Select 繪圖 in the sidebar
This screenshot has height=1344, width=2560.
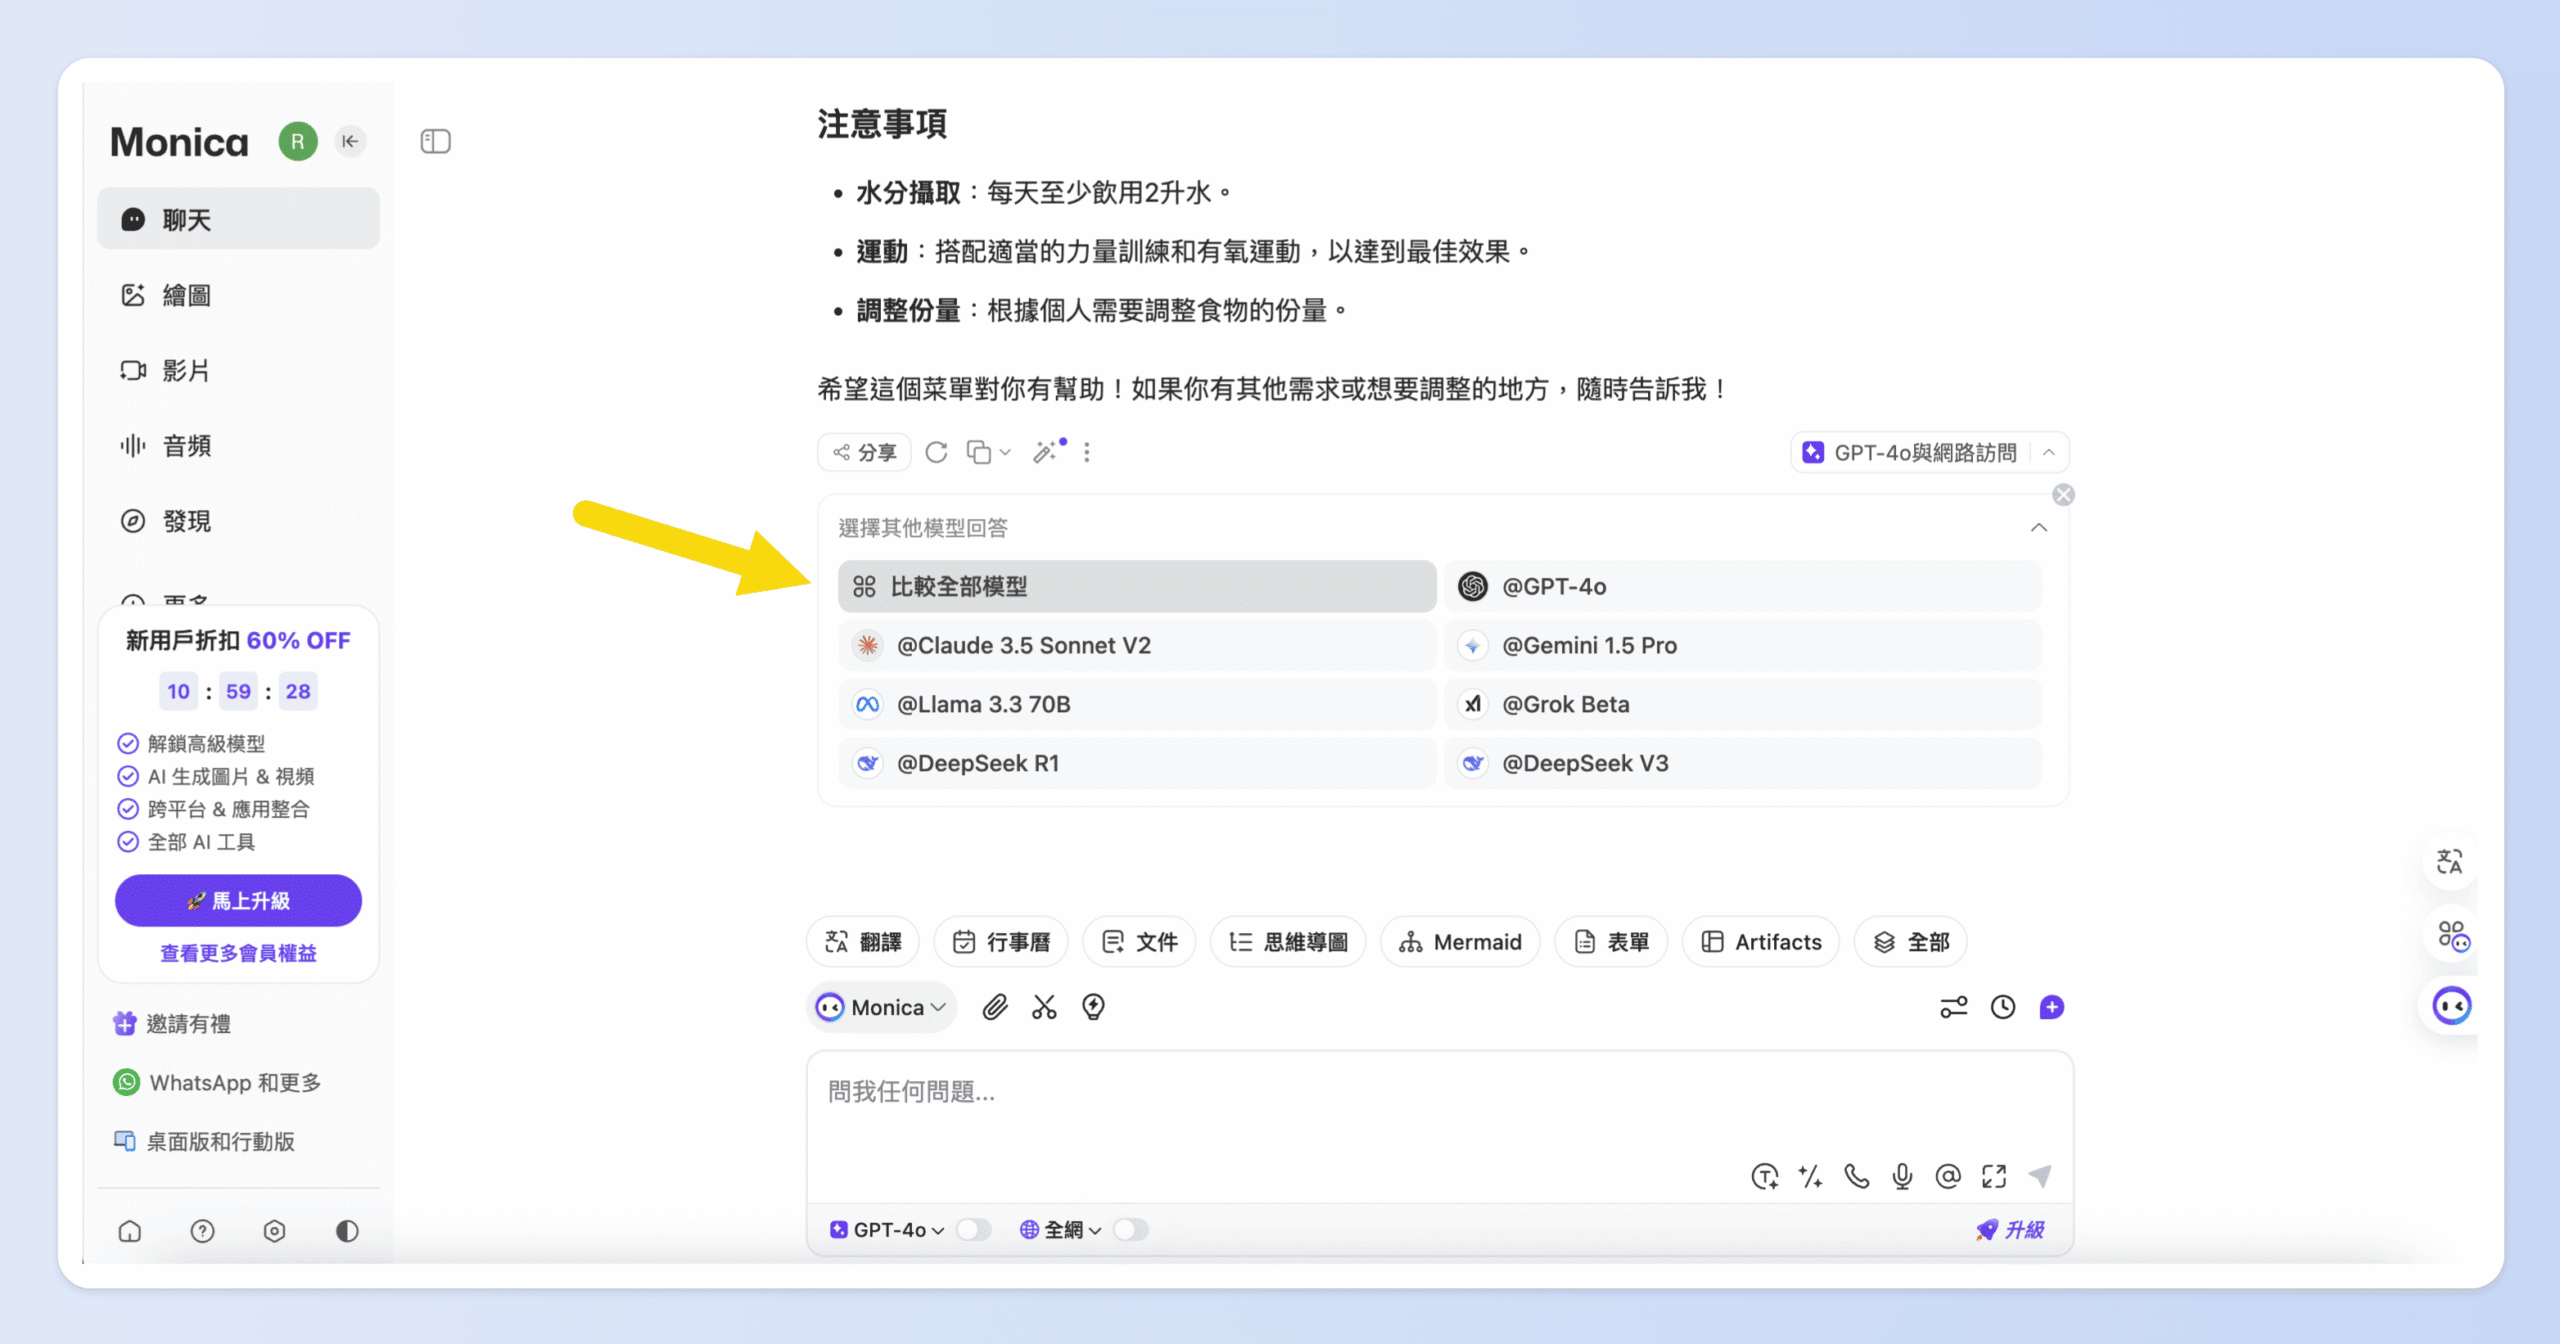(238, 295)
